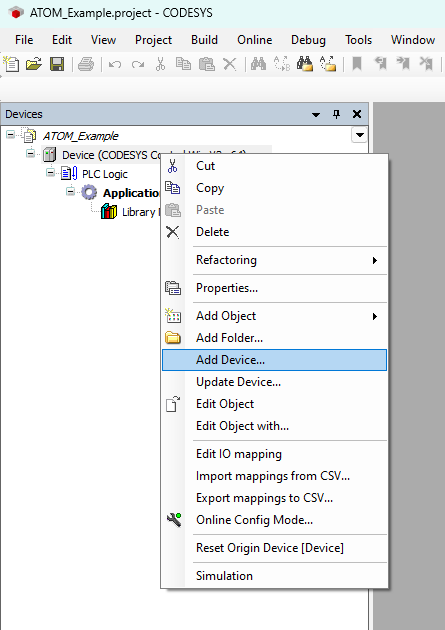445x630 pixels.
Task: Click the Paste toolbar icon
Action: 207,64
